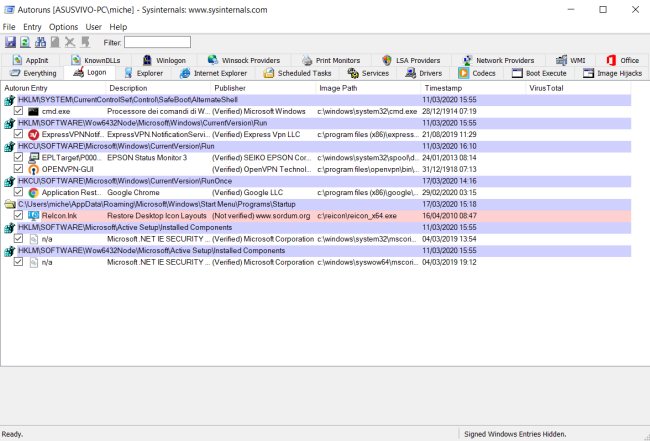The width and height of the screenshot is (650, 441).
Task: Click the cmd.exe black console icon
Action: pos(33,111)
